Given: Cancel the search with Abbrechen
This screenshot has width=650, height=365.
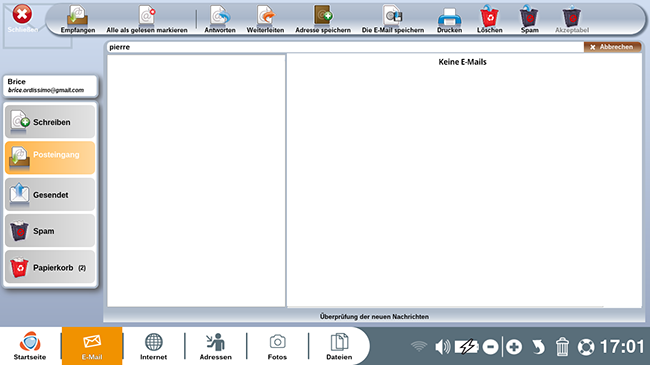Looking at the screenshot, I should tap(612, 47).
